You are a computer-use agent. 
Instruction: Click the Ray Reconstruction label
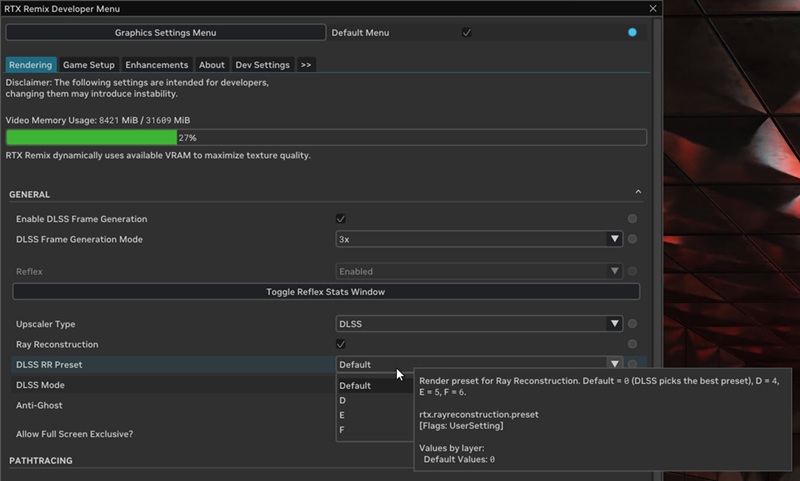[x=57, y=344]
